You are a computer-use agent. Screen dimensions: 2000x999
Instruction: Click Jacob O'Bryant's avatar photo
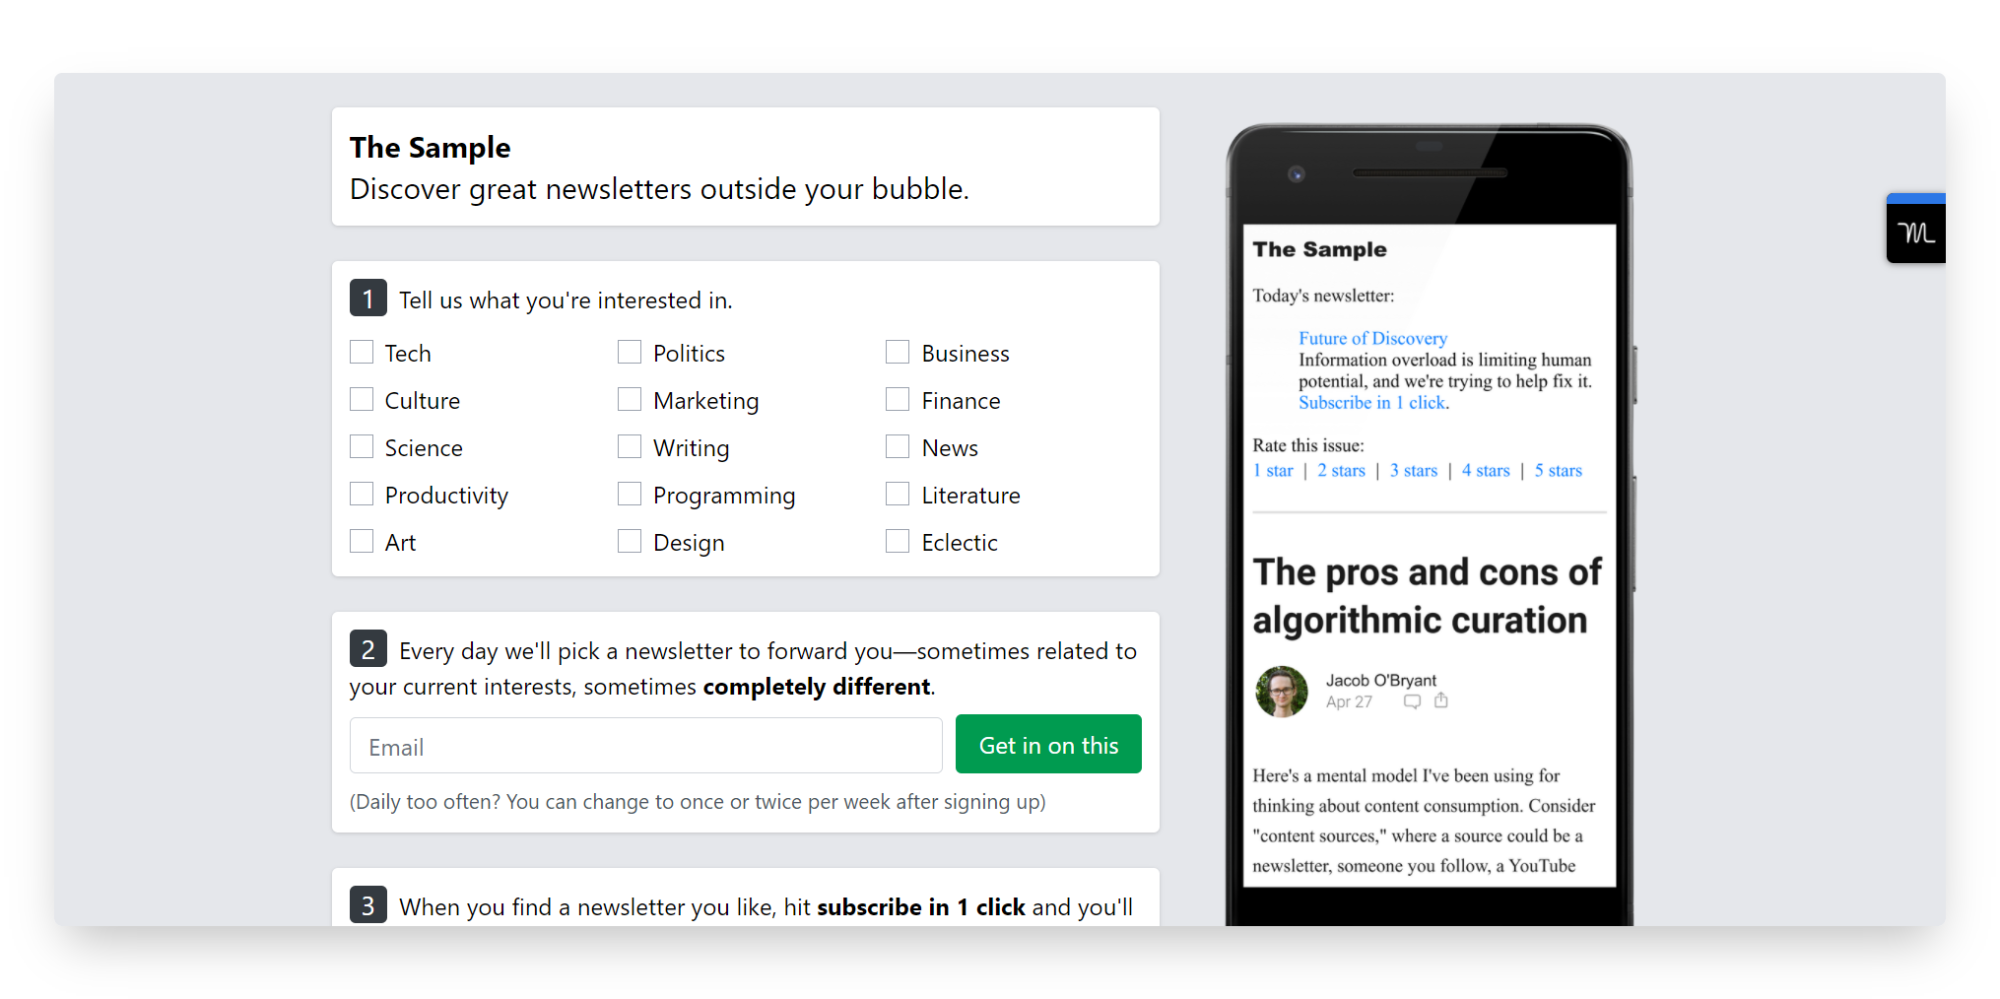tap(1281, 692)
